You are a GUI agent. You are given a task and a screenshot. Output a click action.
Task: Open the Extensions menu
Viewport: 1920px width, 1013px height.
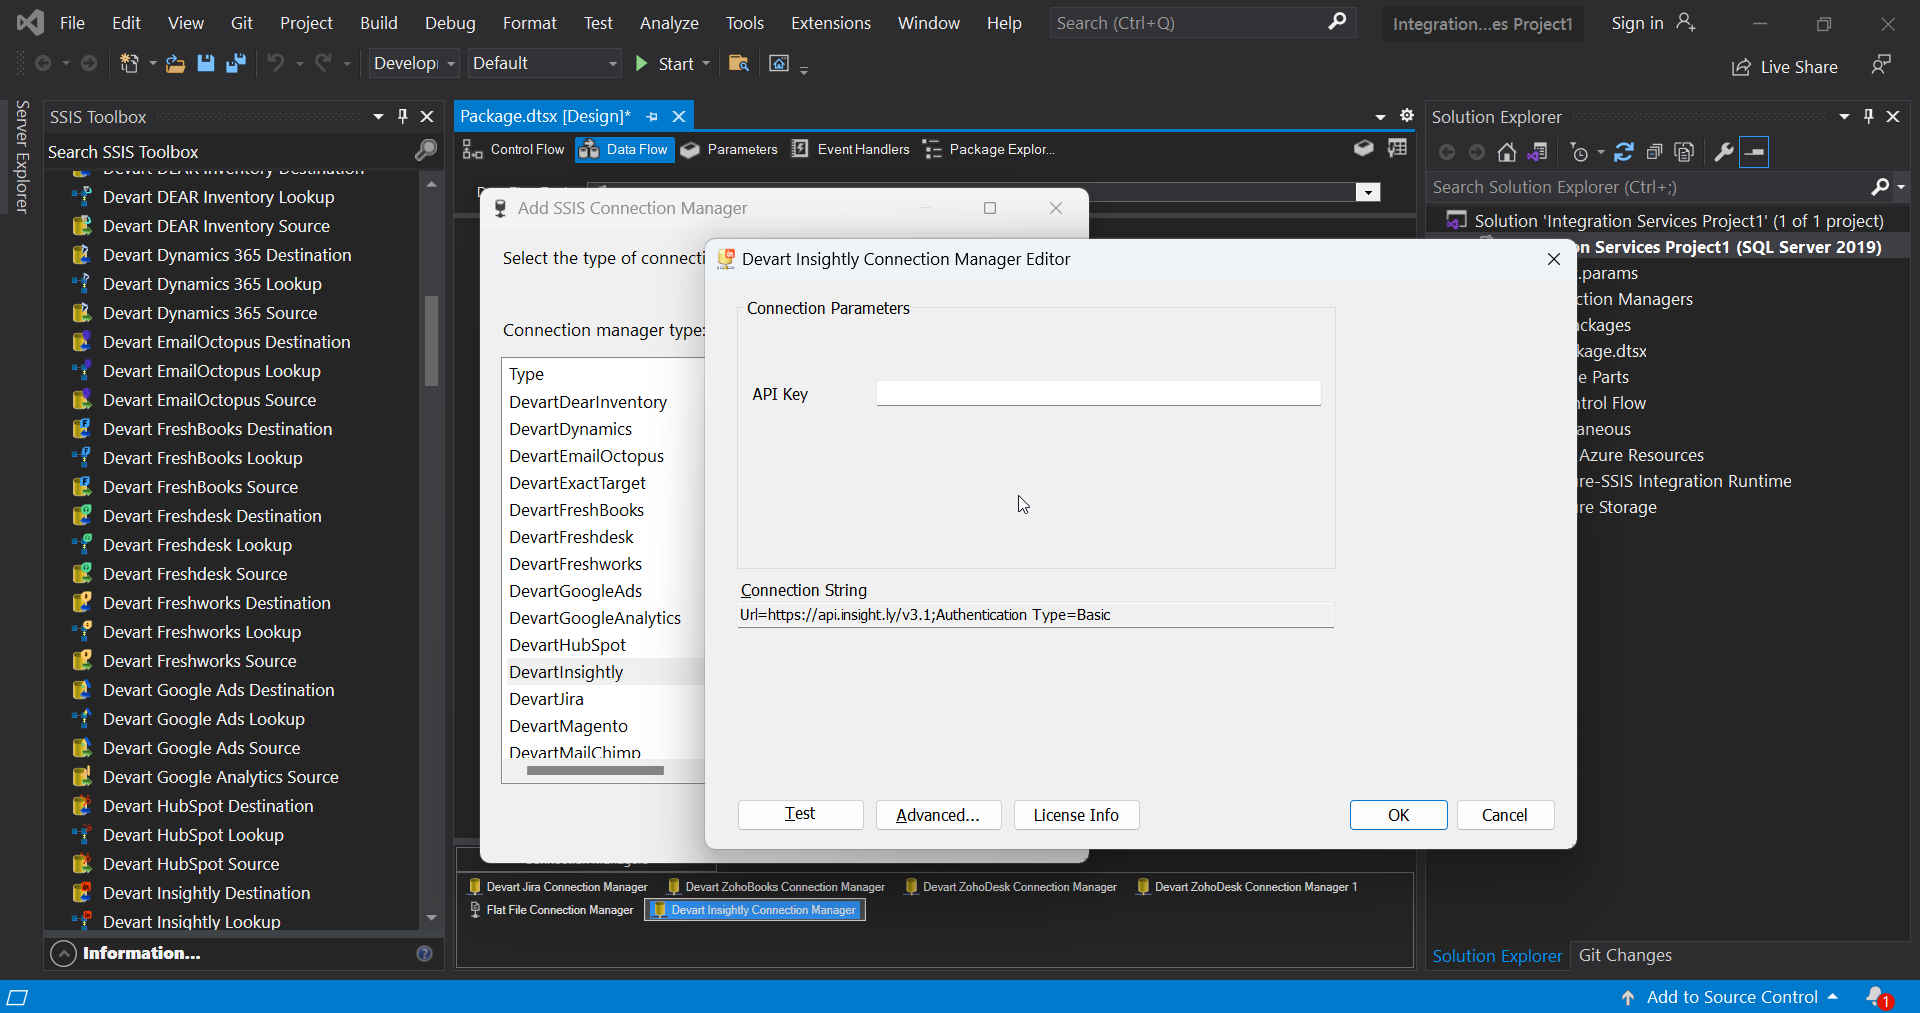coord(830,23)
